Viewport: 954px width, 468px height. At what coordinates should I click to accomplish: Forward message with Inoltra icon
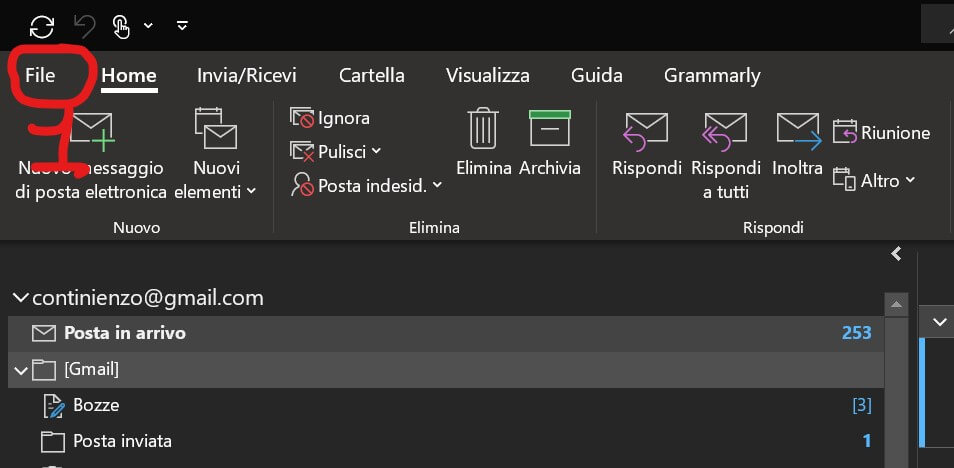(797, 129)
